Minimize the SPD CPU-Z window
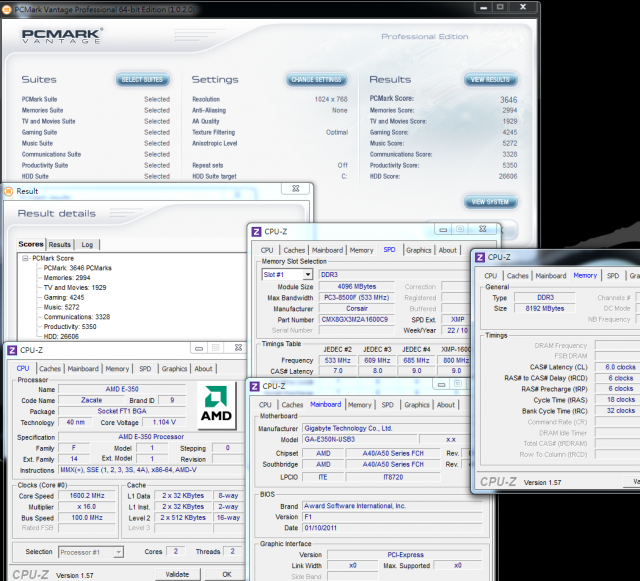Screen dimensions: 640x581 coord(443,229)
